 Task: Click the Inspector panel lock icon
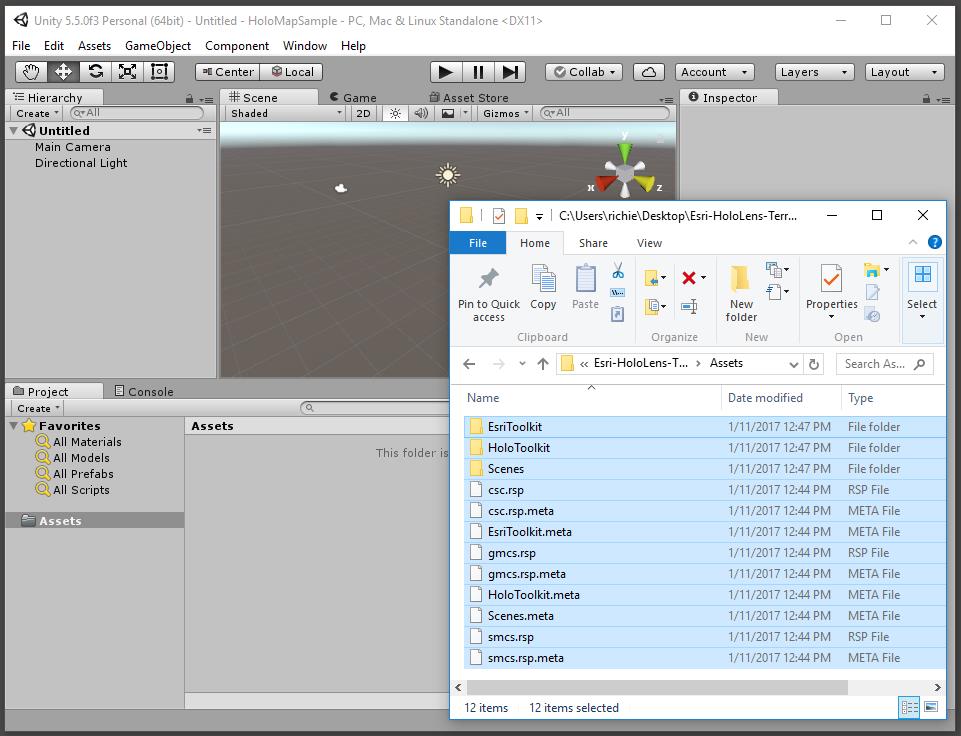926,99
